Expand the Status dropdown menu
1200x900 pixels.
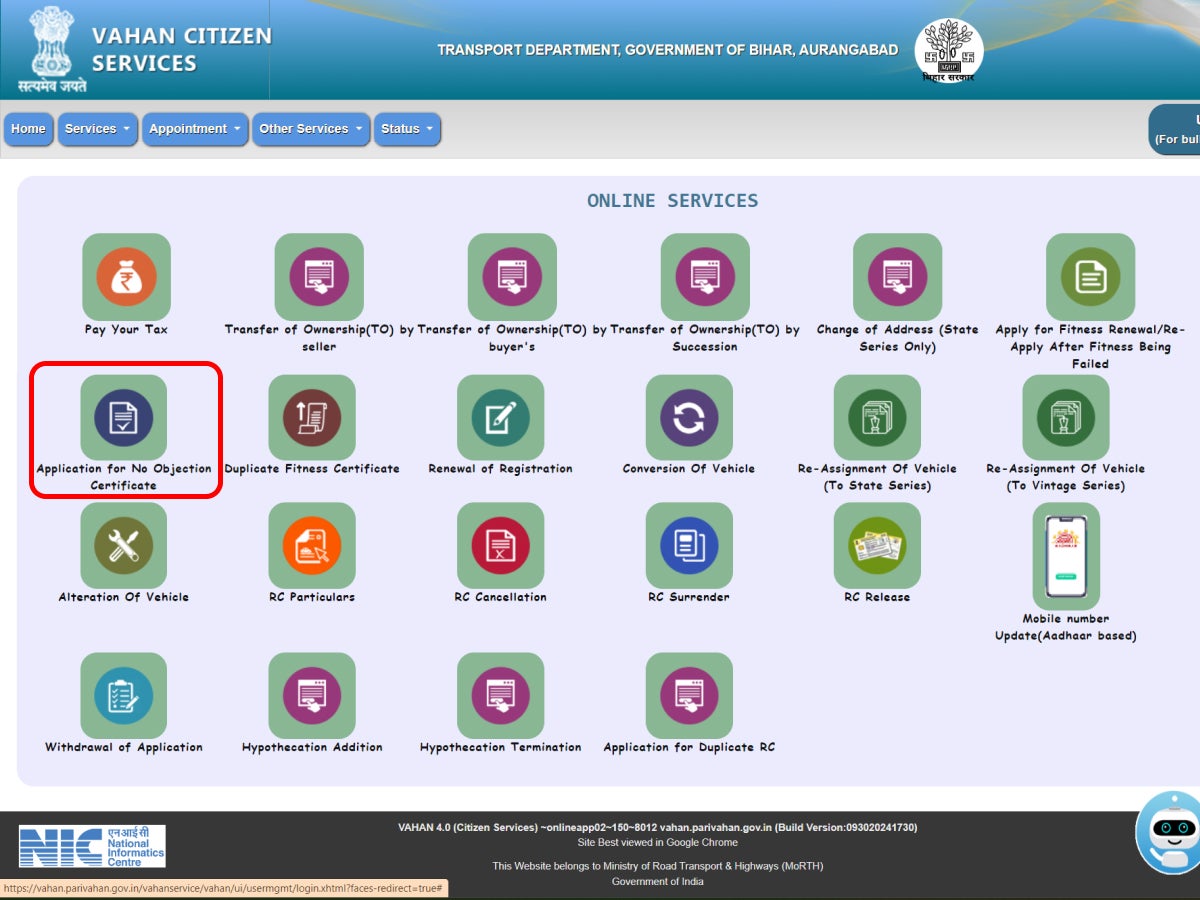(x=407, y=129)
